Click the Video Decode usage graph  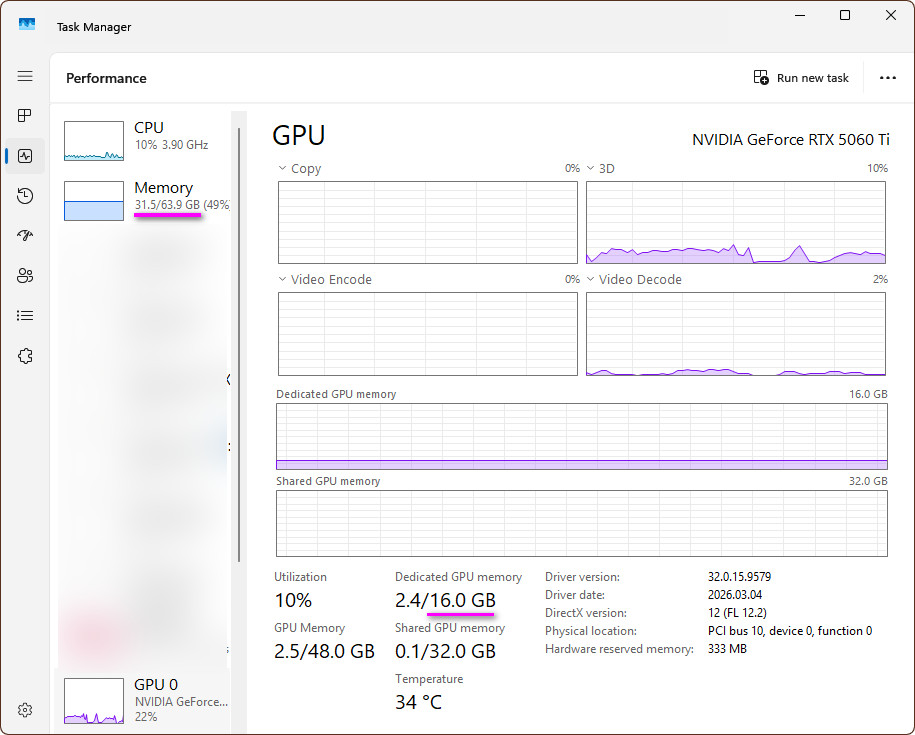736,334
